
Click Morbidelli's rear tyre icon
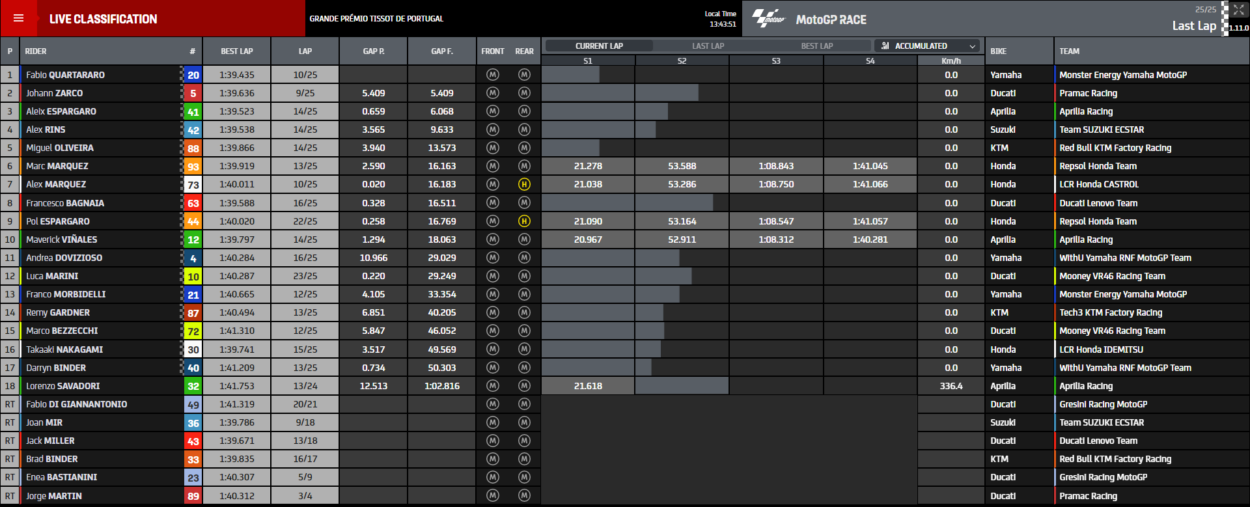[524, 295]
